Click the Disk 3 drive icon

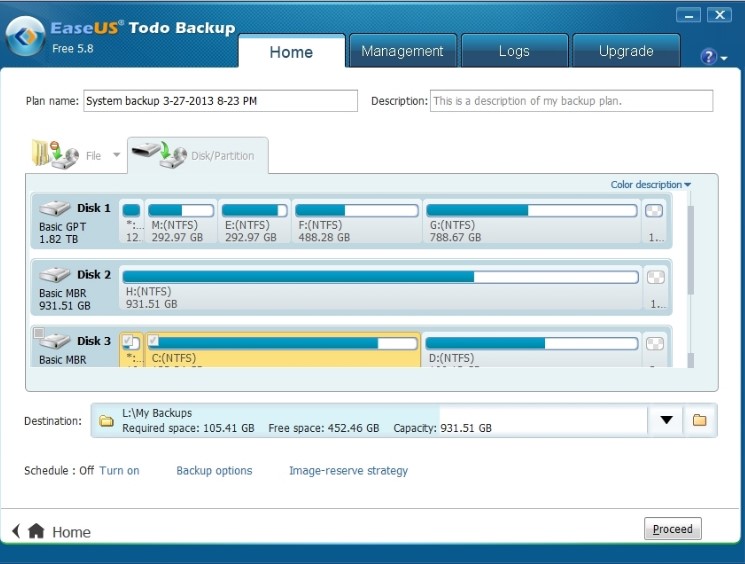[x=55, y=341]
